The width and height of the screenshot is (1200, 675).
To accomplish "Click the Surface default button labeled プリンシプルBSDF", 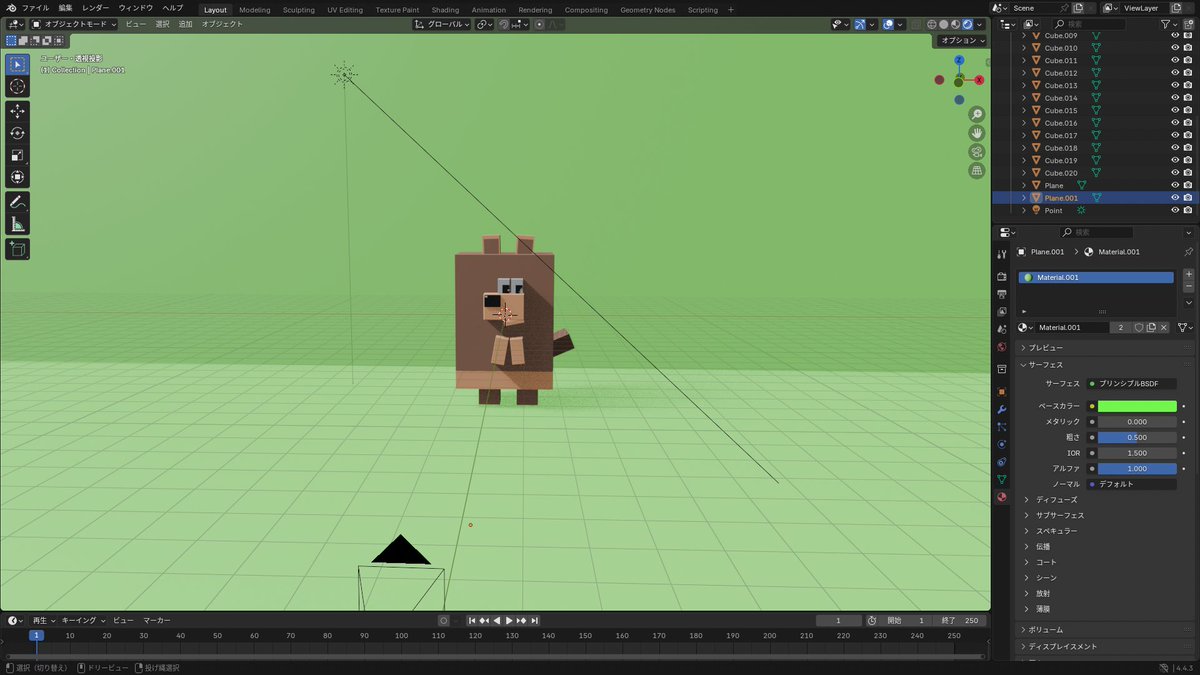I will point(1128,383).
